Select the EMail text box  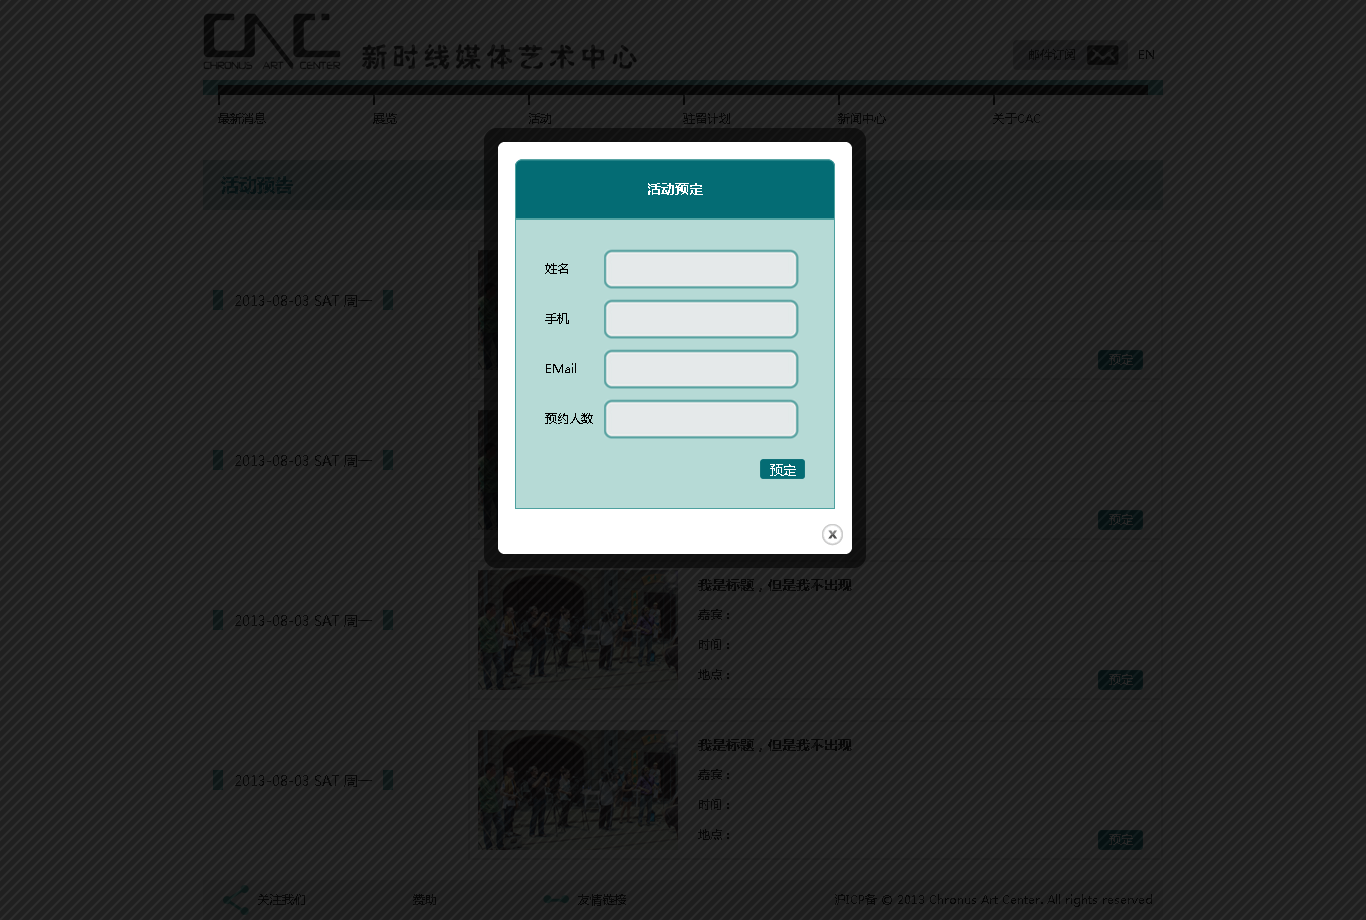700,369
